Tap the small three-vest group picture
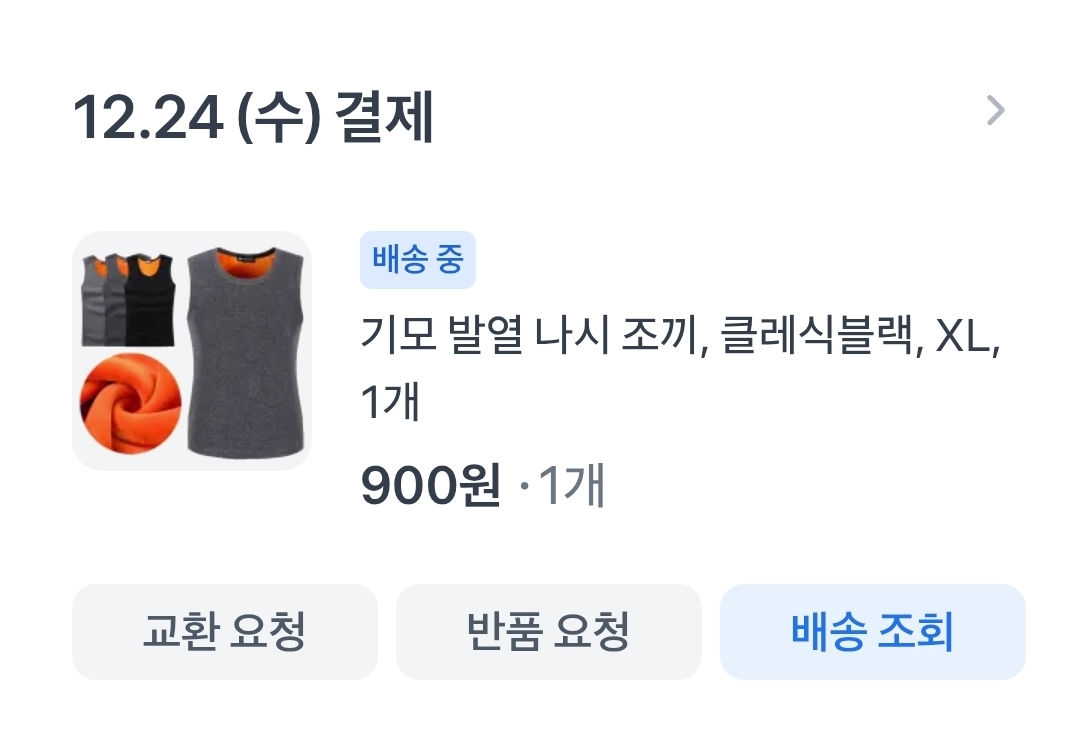Screen dimensions: 1080x736 pos(128,299)
